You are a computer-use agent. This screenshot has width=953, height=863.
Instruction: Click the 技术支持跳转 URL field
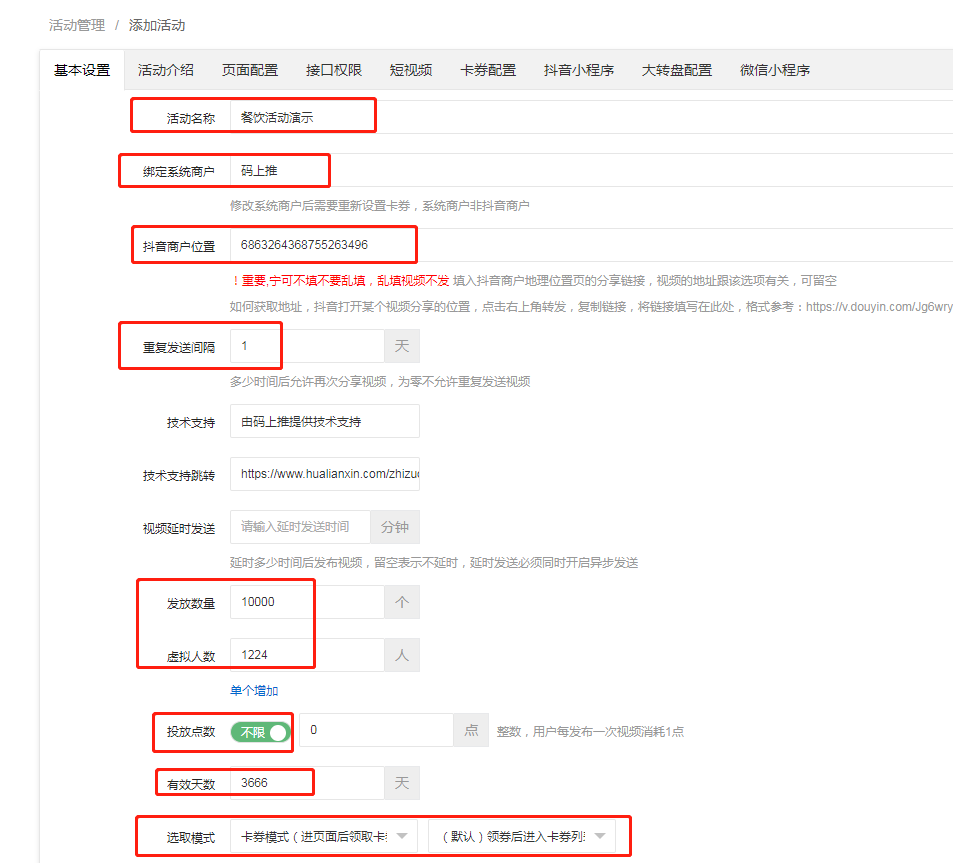click(x=325, y=474)
